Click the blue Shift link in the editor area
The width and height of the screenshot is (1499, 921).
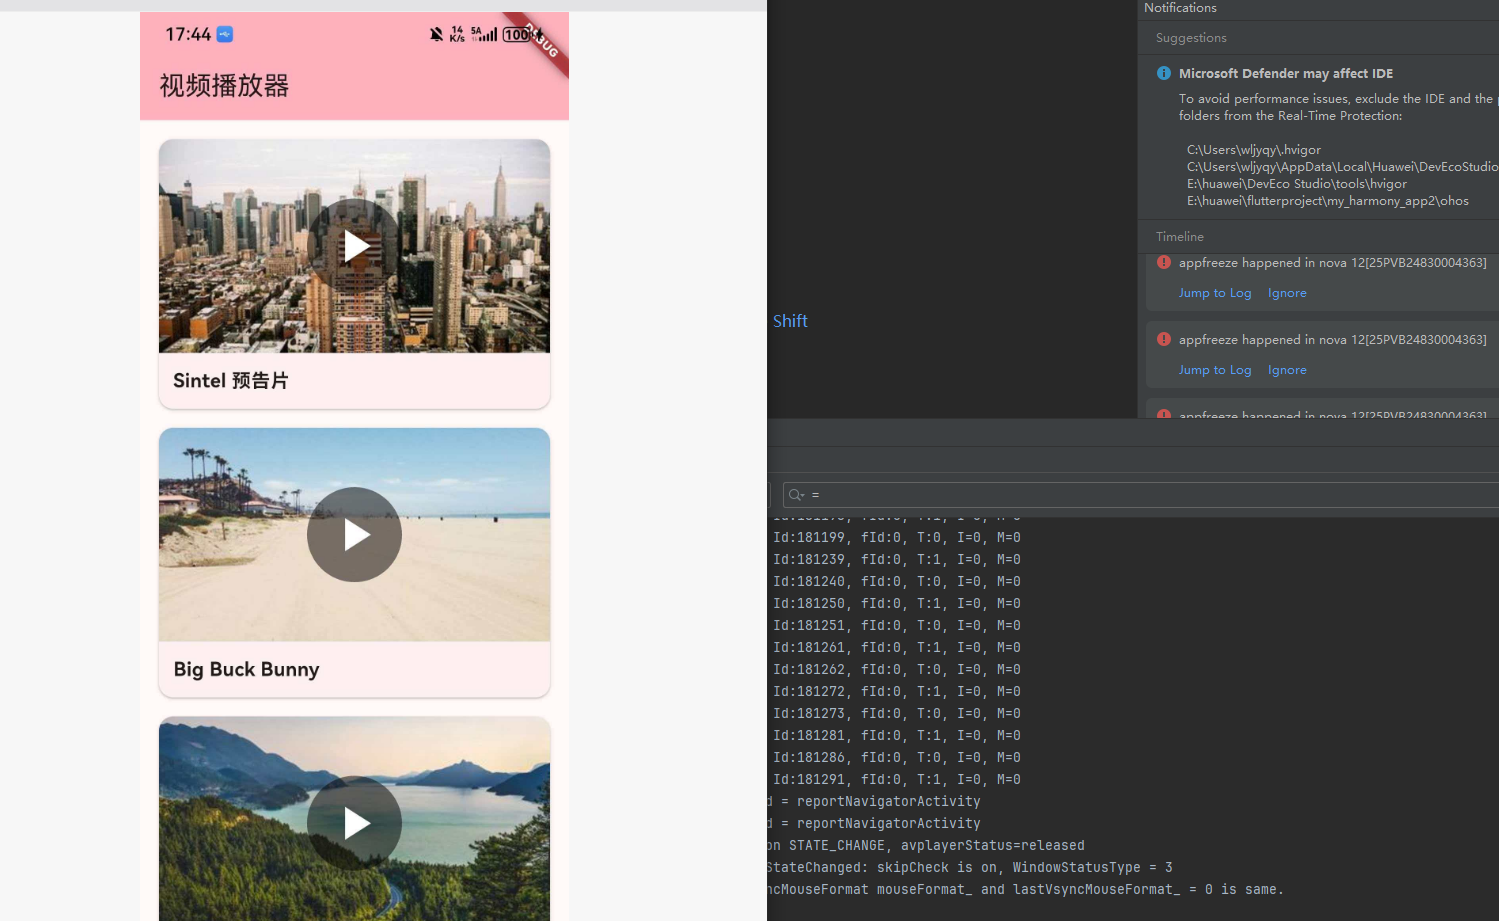point(790,321)
